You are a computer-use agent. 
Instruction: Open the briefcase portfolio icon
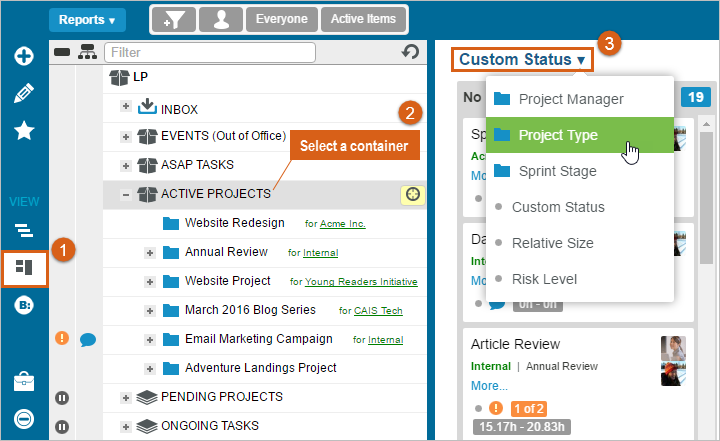tap(23, 381)
